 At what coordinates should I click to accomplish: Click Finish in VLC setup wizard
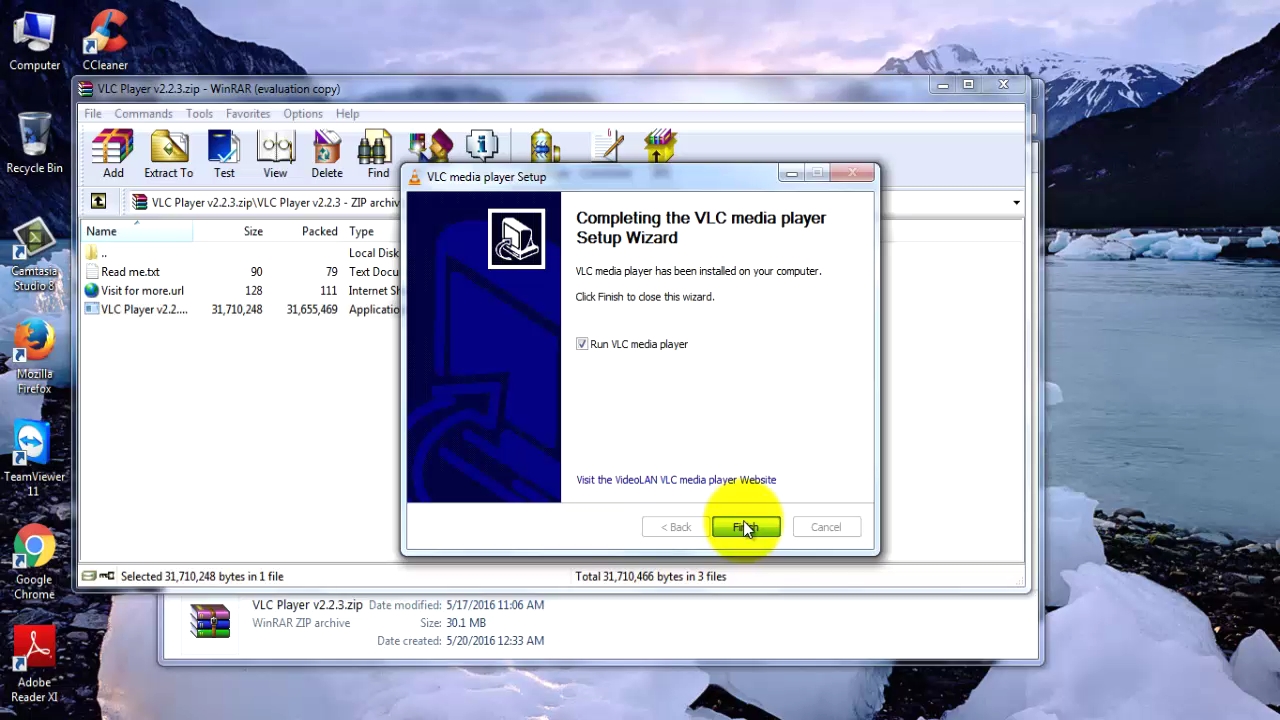coord(746,527)
